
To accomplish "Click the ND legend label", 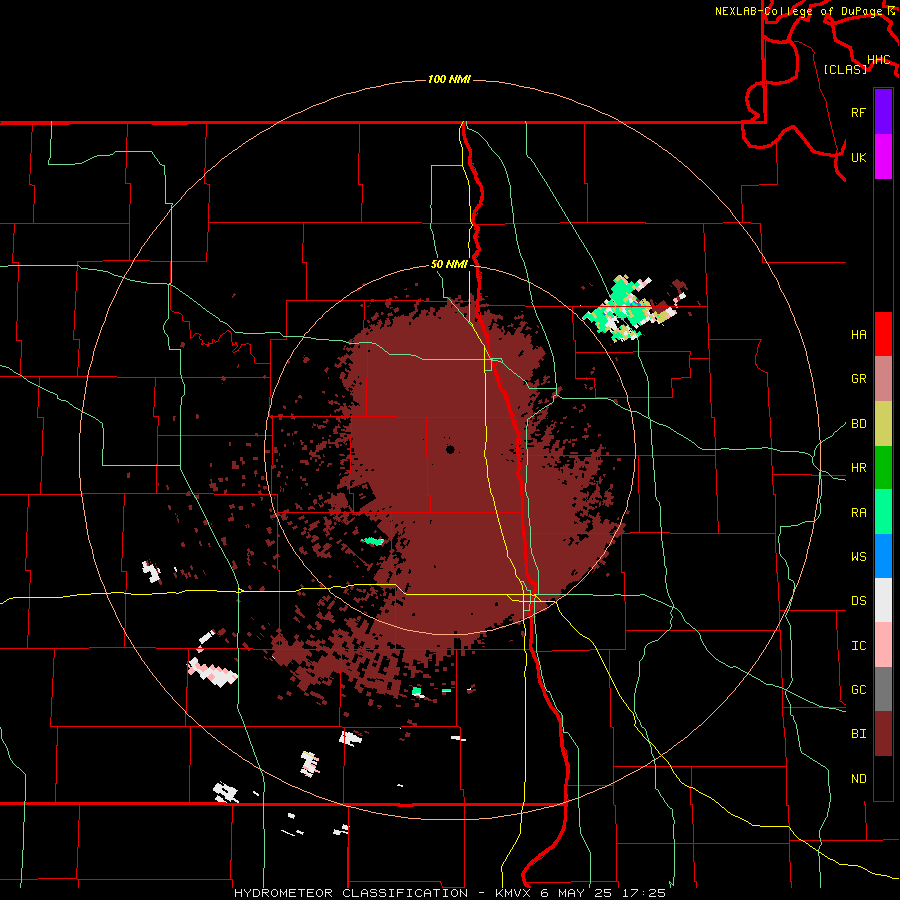I will pos(859,779).
